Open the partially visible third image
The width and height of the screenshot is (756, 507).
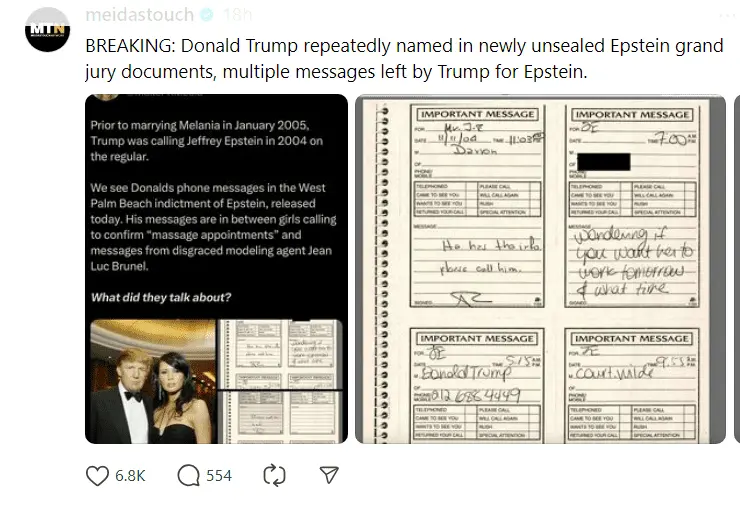click(x=737, y=269)
